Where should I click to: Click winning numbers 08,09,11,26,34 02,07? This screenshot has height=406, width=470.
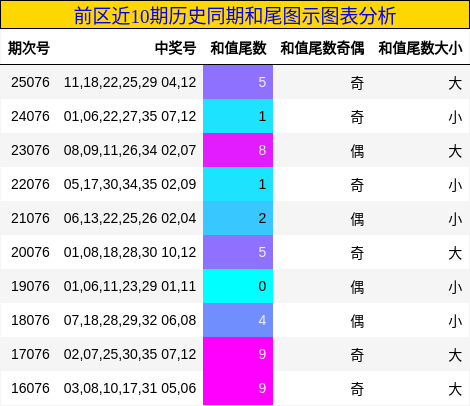[x=130, y=150]
